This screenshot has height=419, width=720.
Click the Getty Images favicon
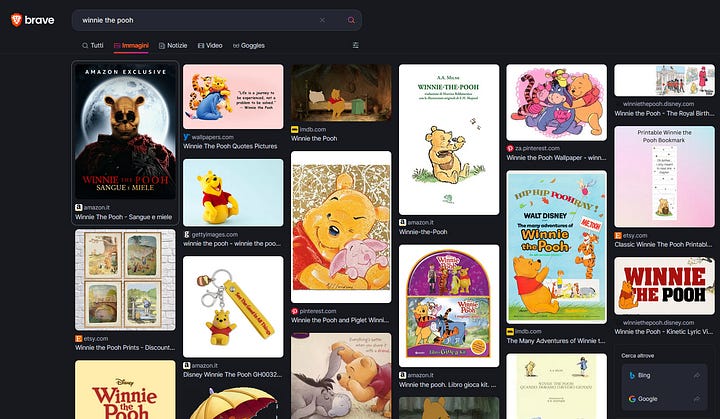(186, 234)
